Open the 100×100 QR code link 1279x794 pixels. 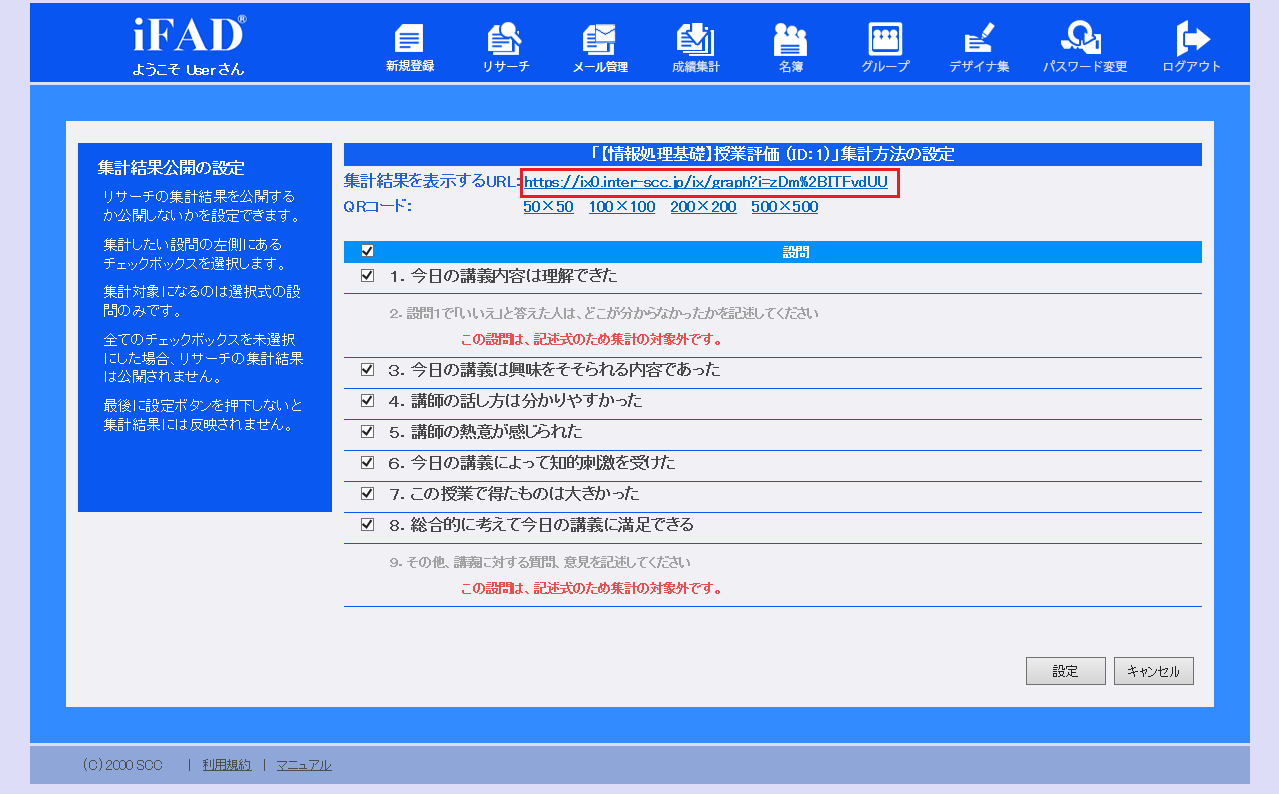[x=622, y=207]
